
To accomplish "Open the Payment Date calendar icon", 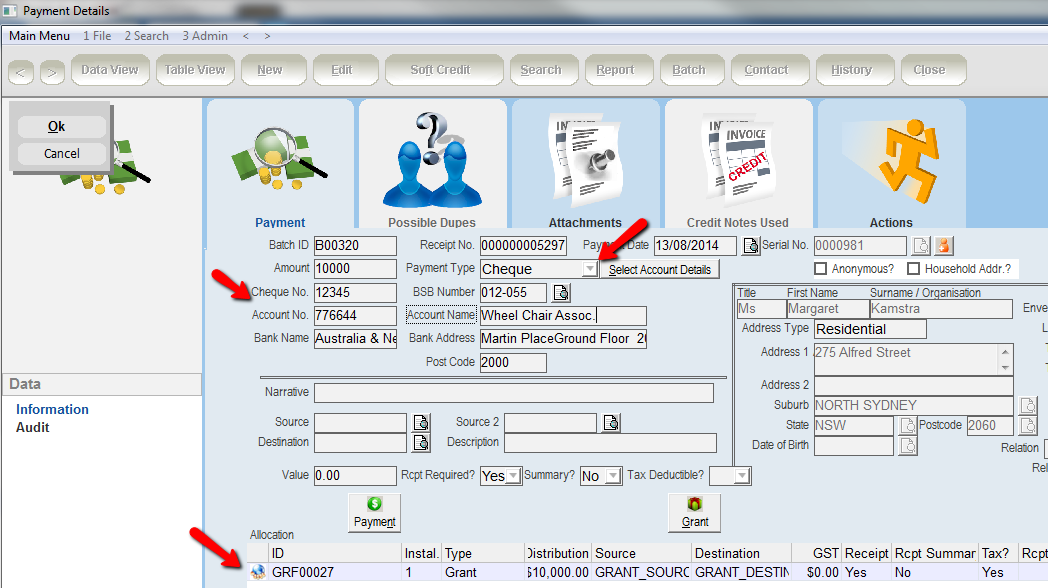I will [750, 246].
